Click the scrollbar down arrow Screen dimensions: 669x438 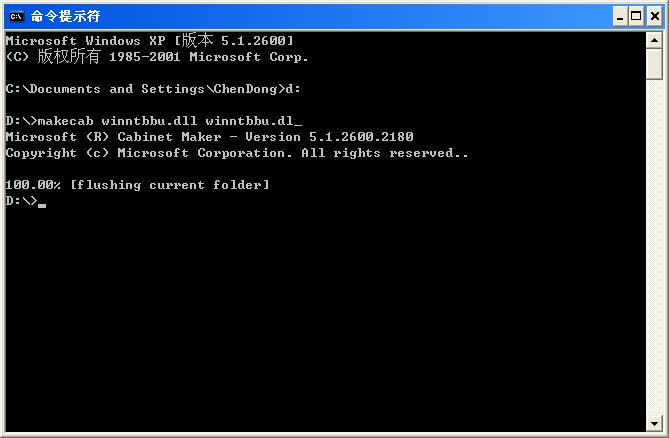(654, 423)
